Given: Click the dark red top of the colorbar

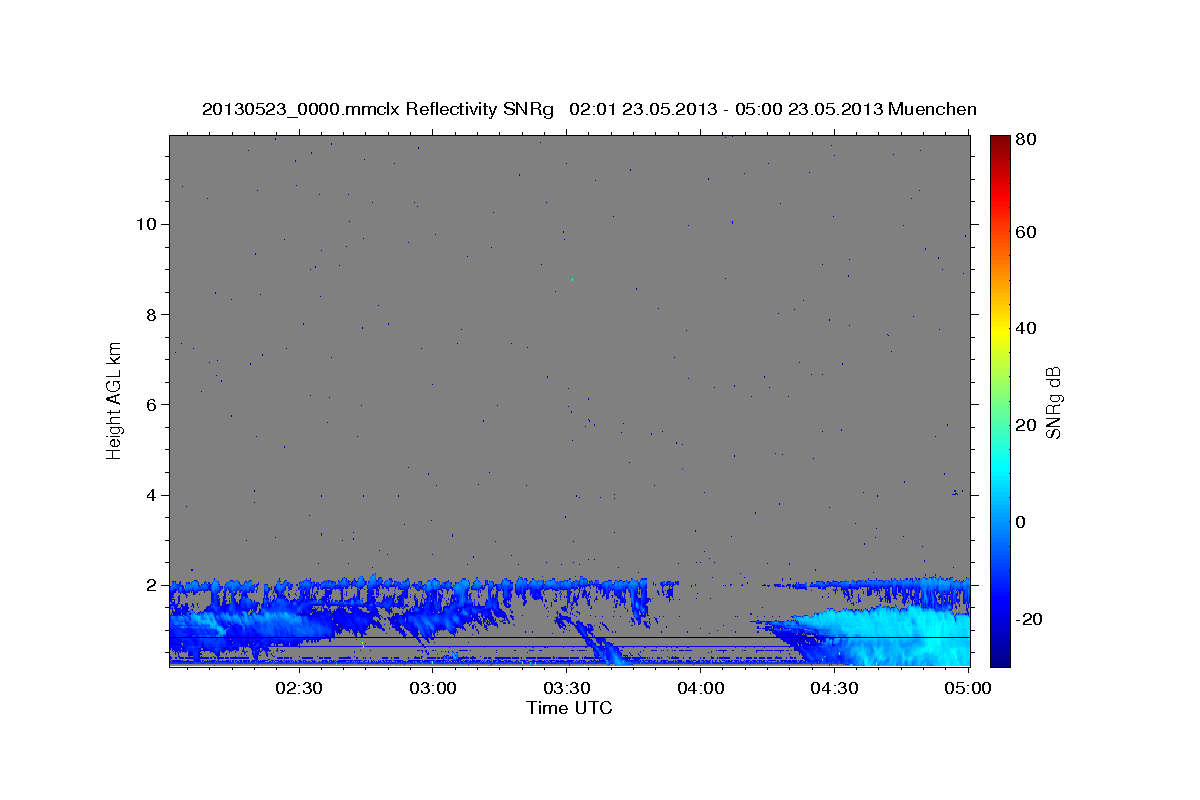Looking at the screenshot, I should tap(1000, 143).
